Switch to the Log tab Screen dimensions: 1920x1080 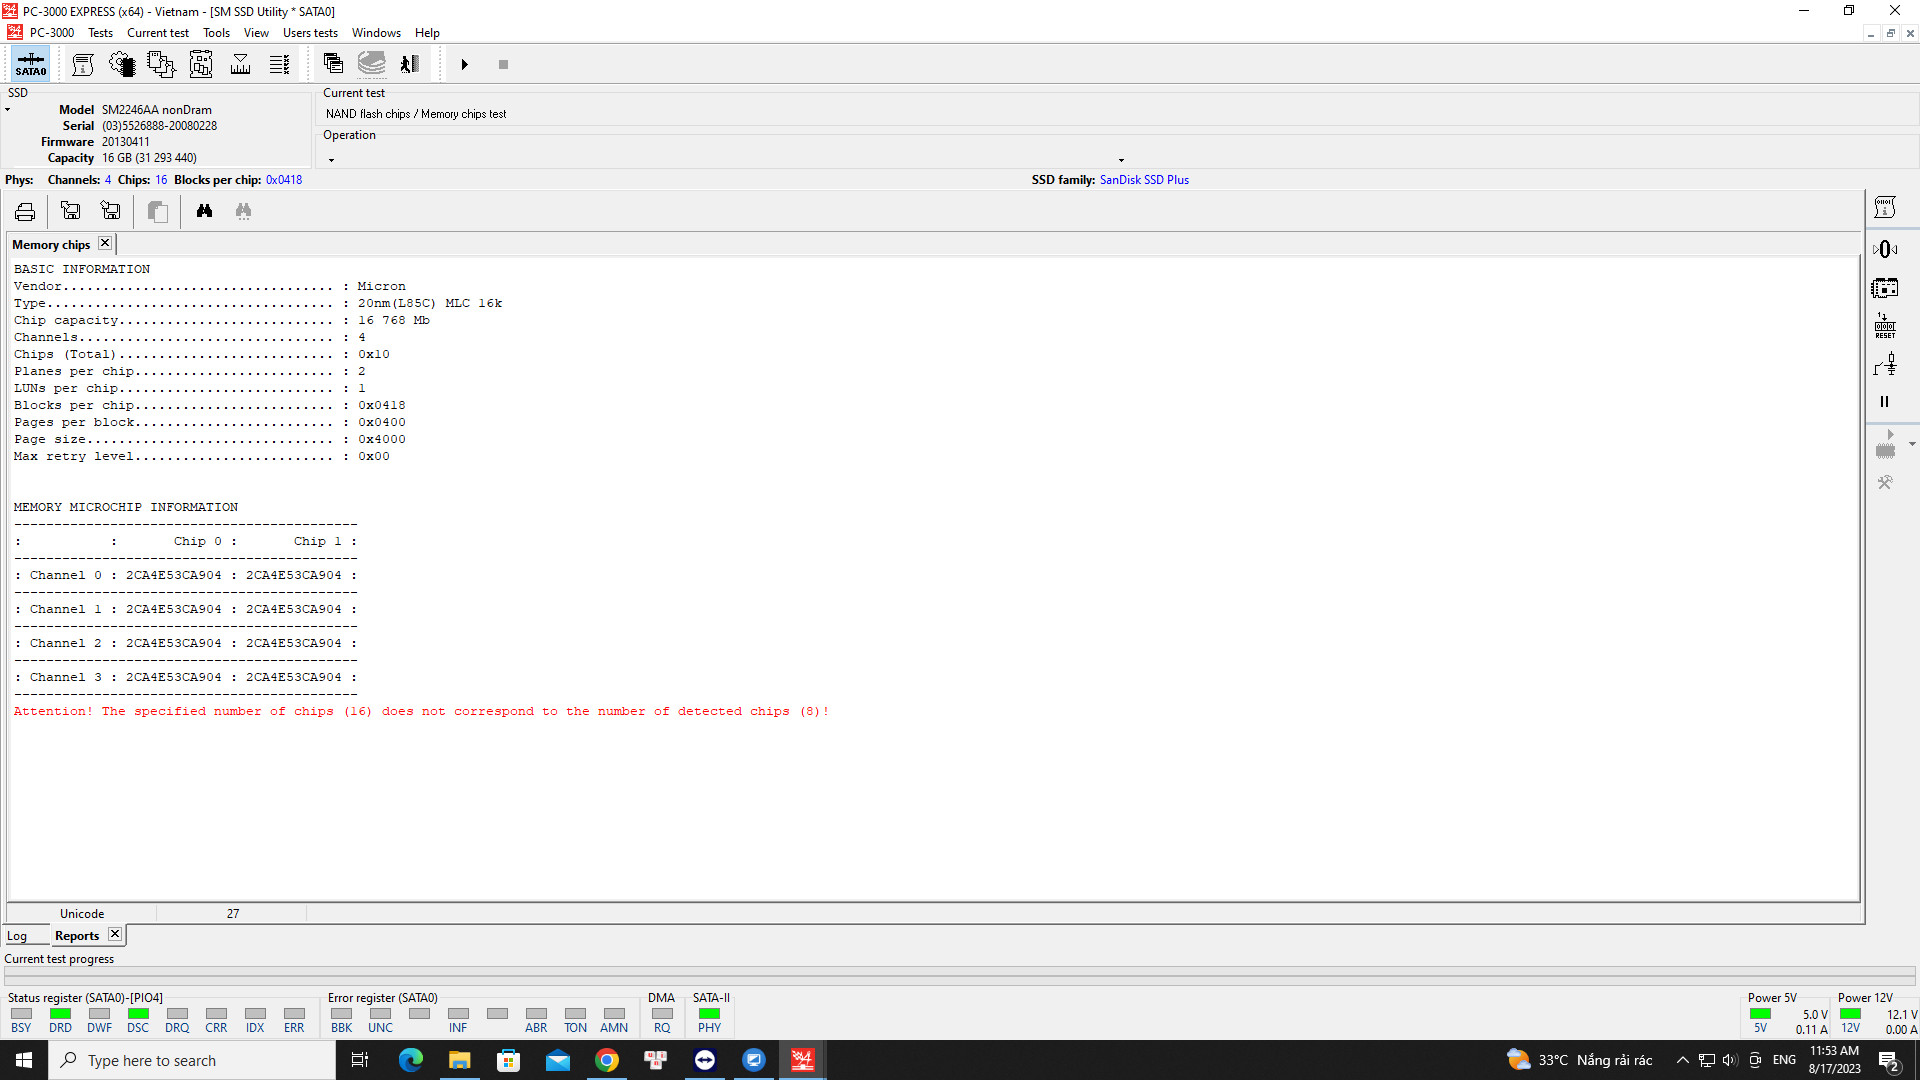17,936
